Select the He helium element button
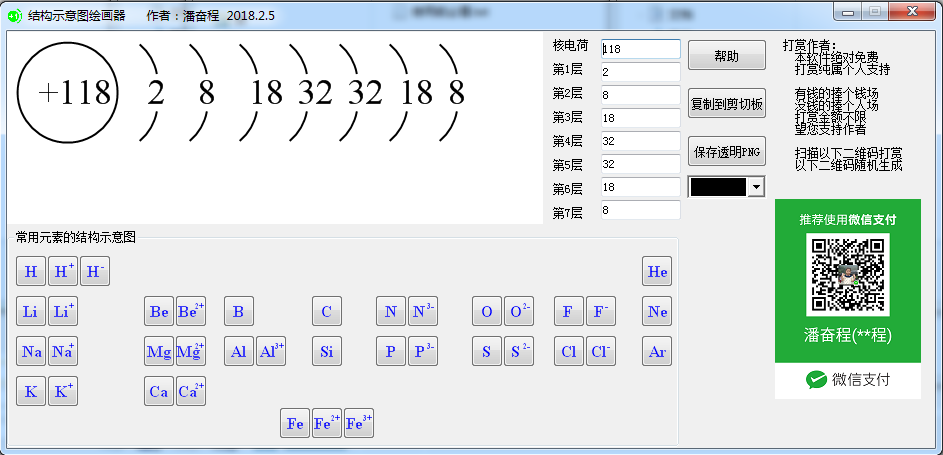This screenshot has width=943, height=455. [657, 272]
